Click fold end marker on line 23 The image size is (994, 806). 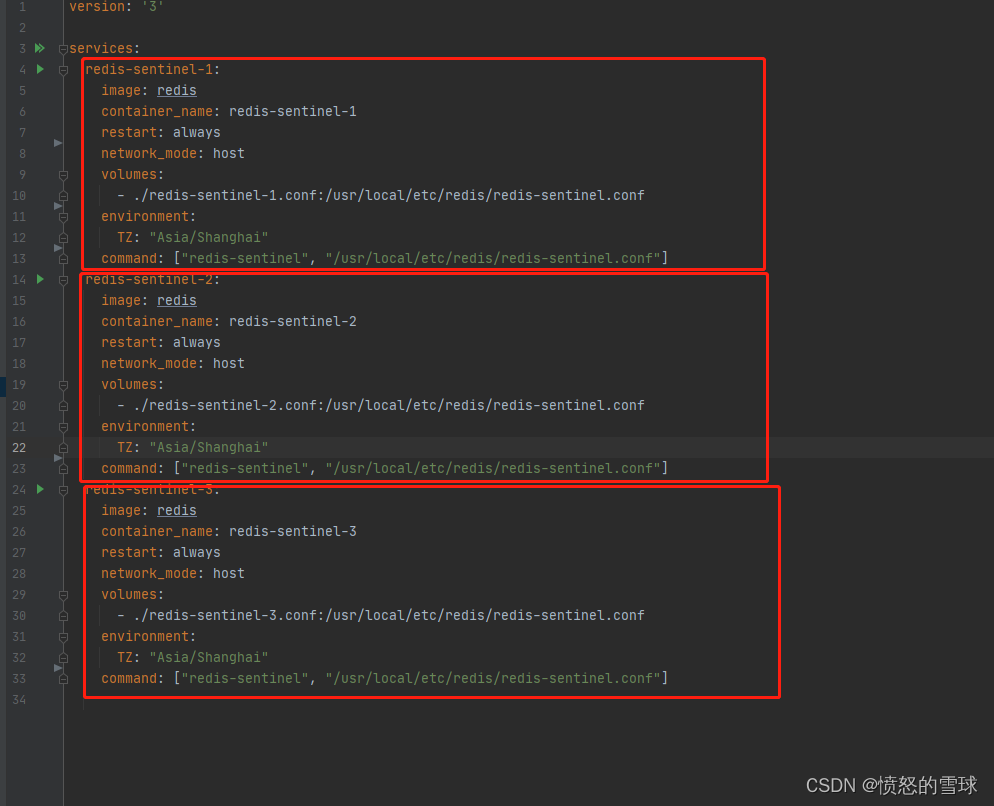pyautogui.click(x=63, y=469)
